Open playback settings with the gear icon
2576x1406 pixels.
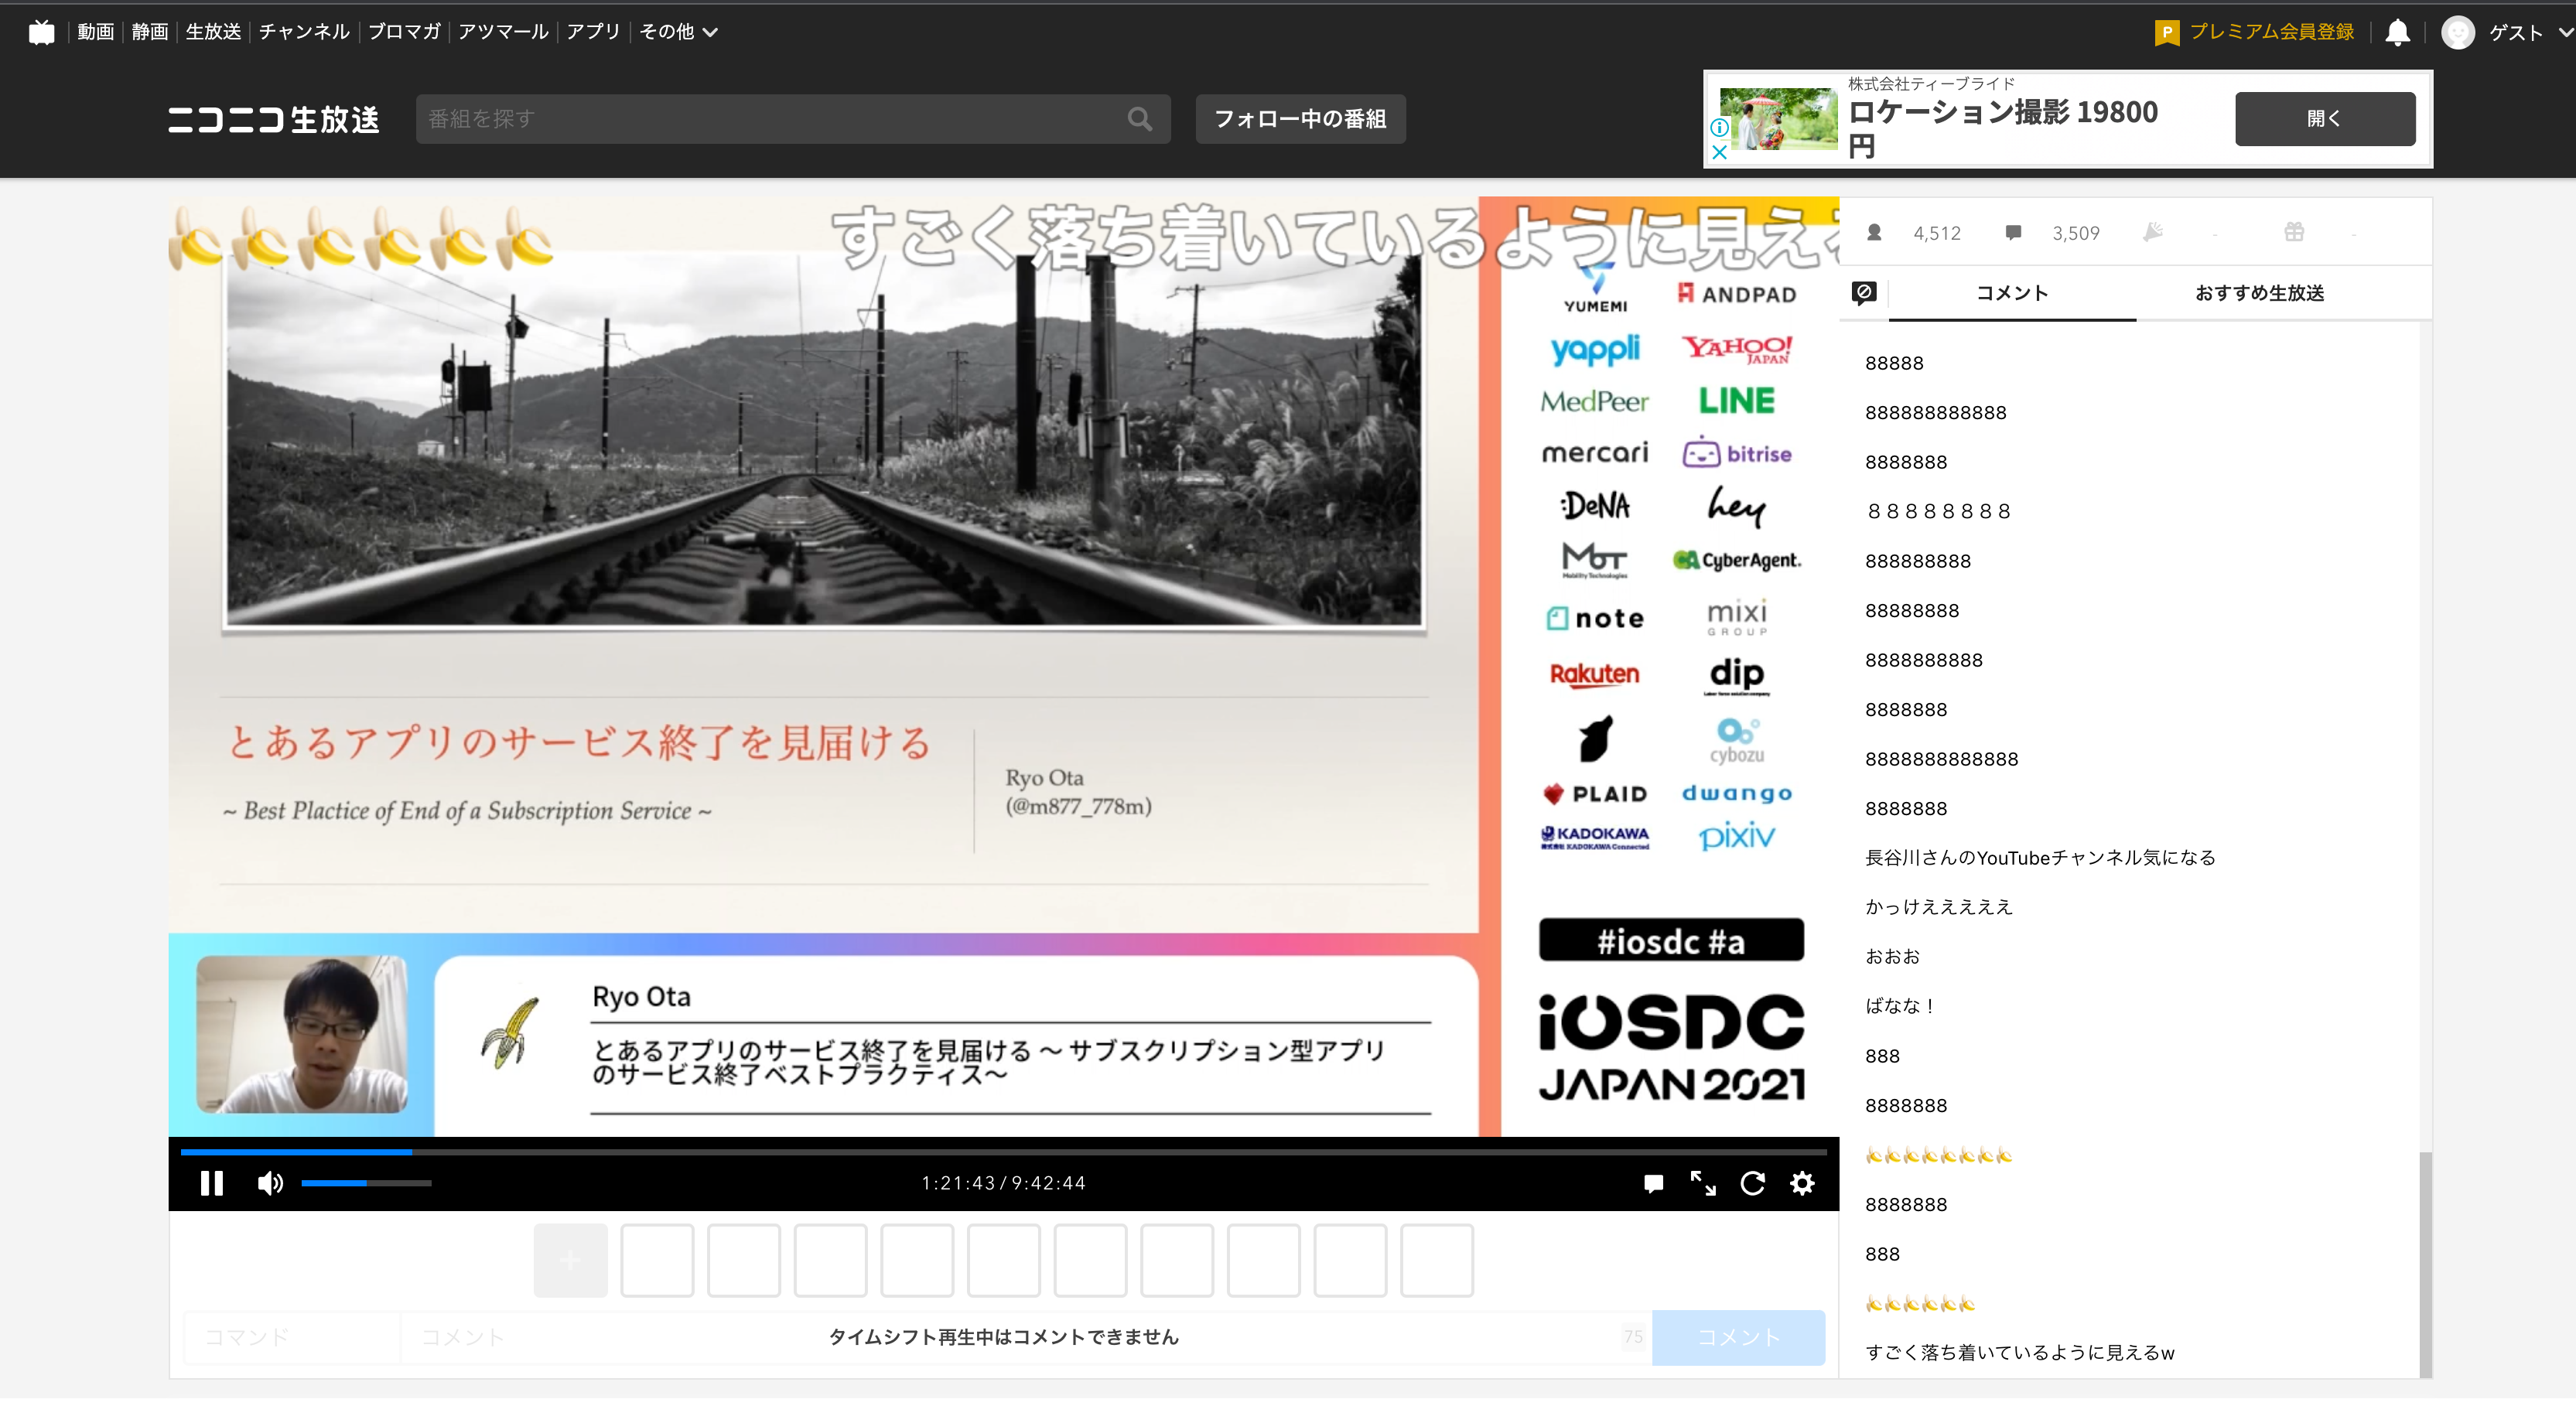coord(1803,1183)
